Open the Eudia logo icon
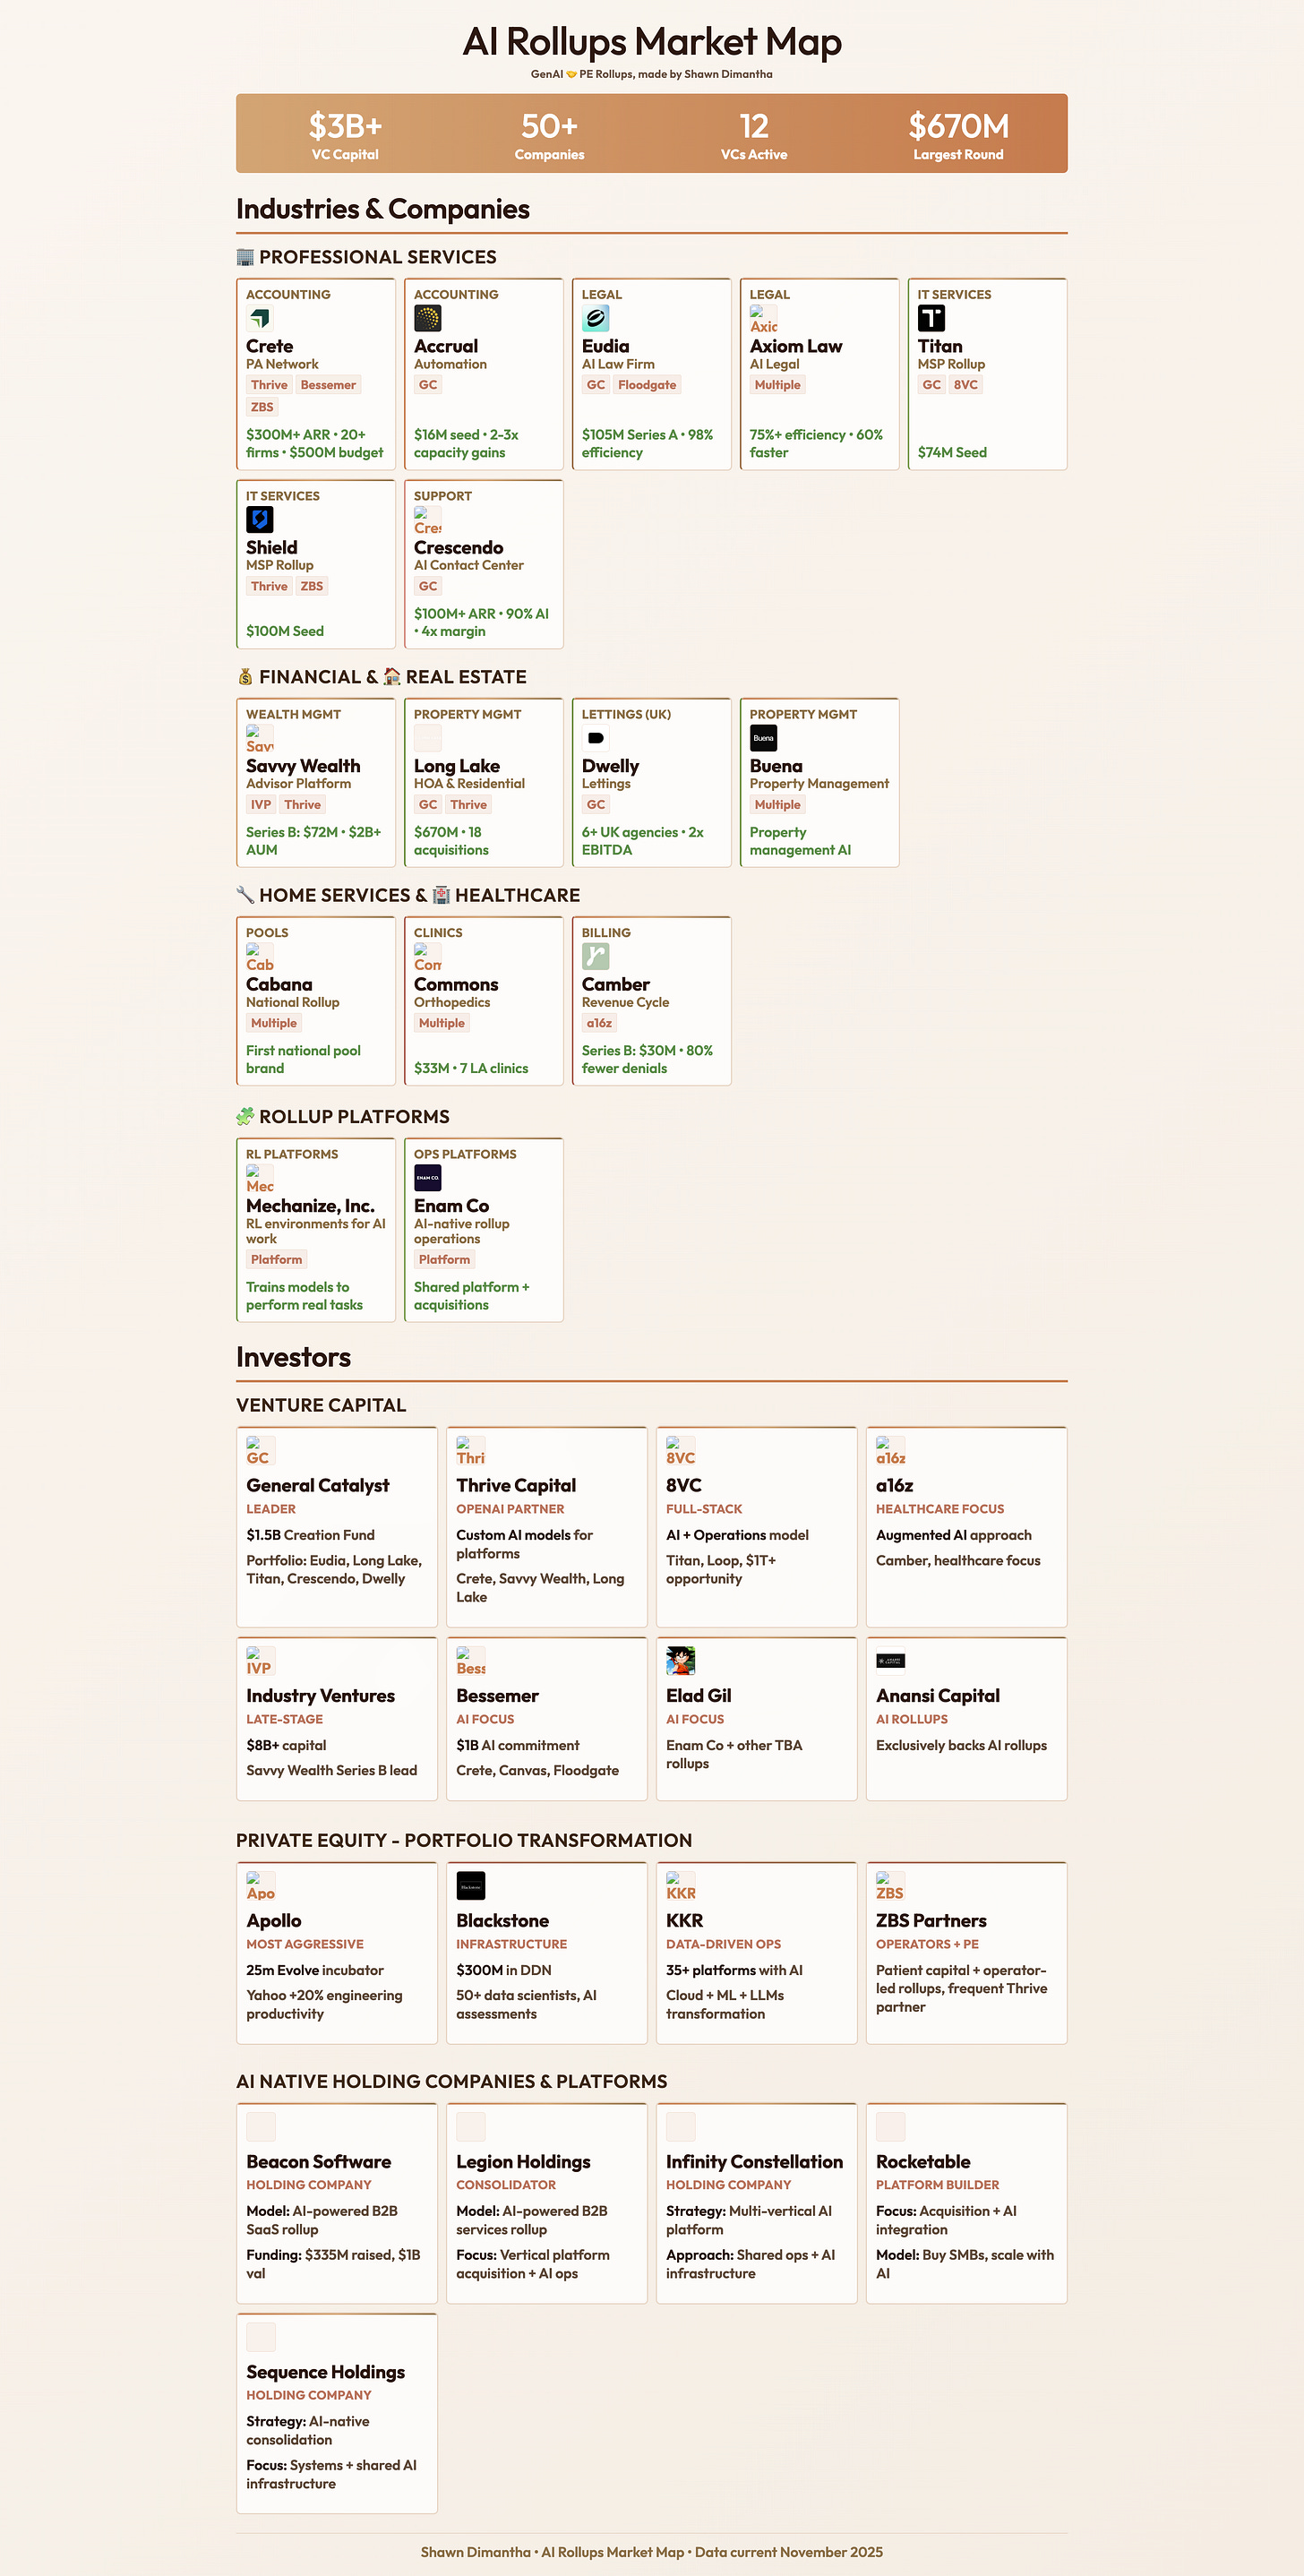This screenshot has width=1304, height=2576. click(596, 318)
